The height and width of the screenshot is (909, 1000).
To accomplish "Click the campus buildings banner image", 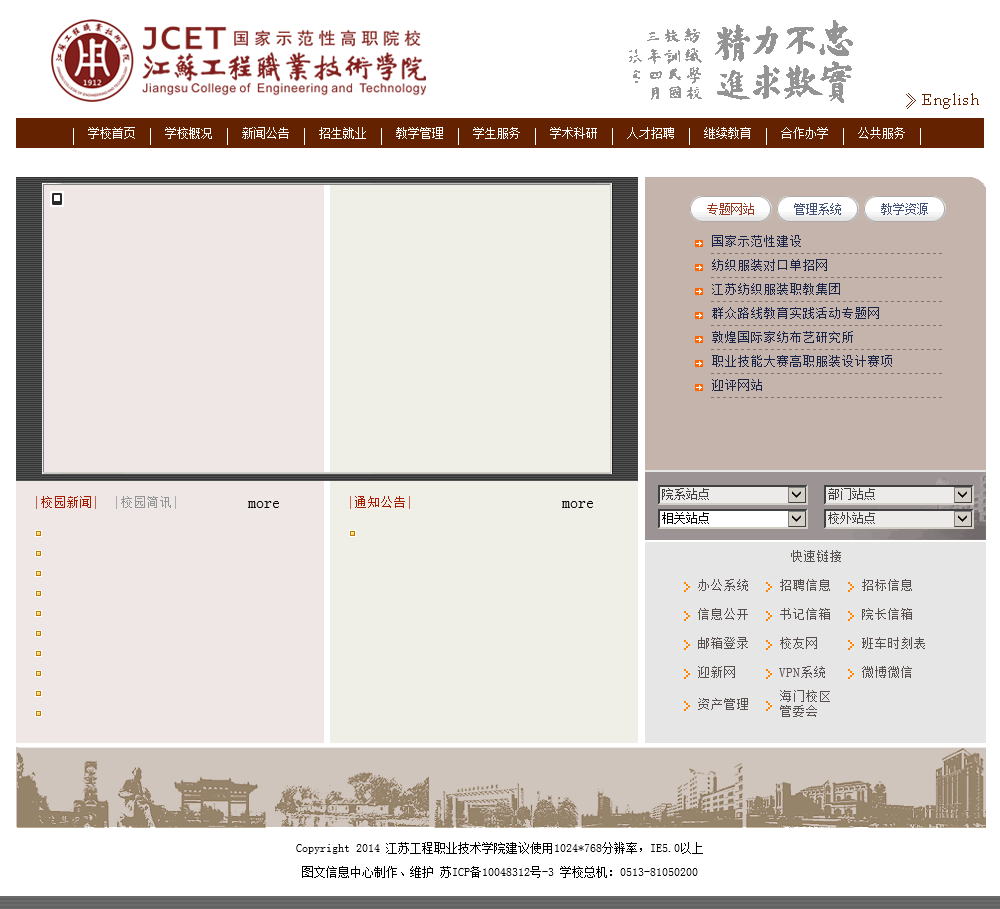I will [501, 788].
